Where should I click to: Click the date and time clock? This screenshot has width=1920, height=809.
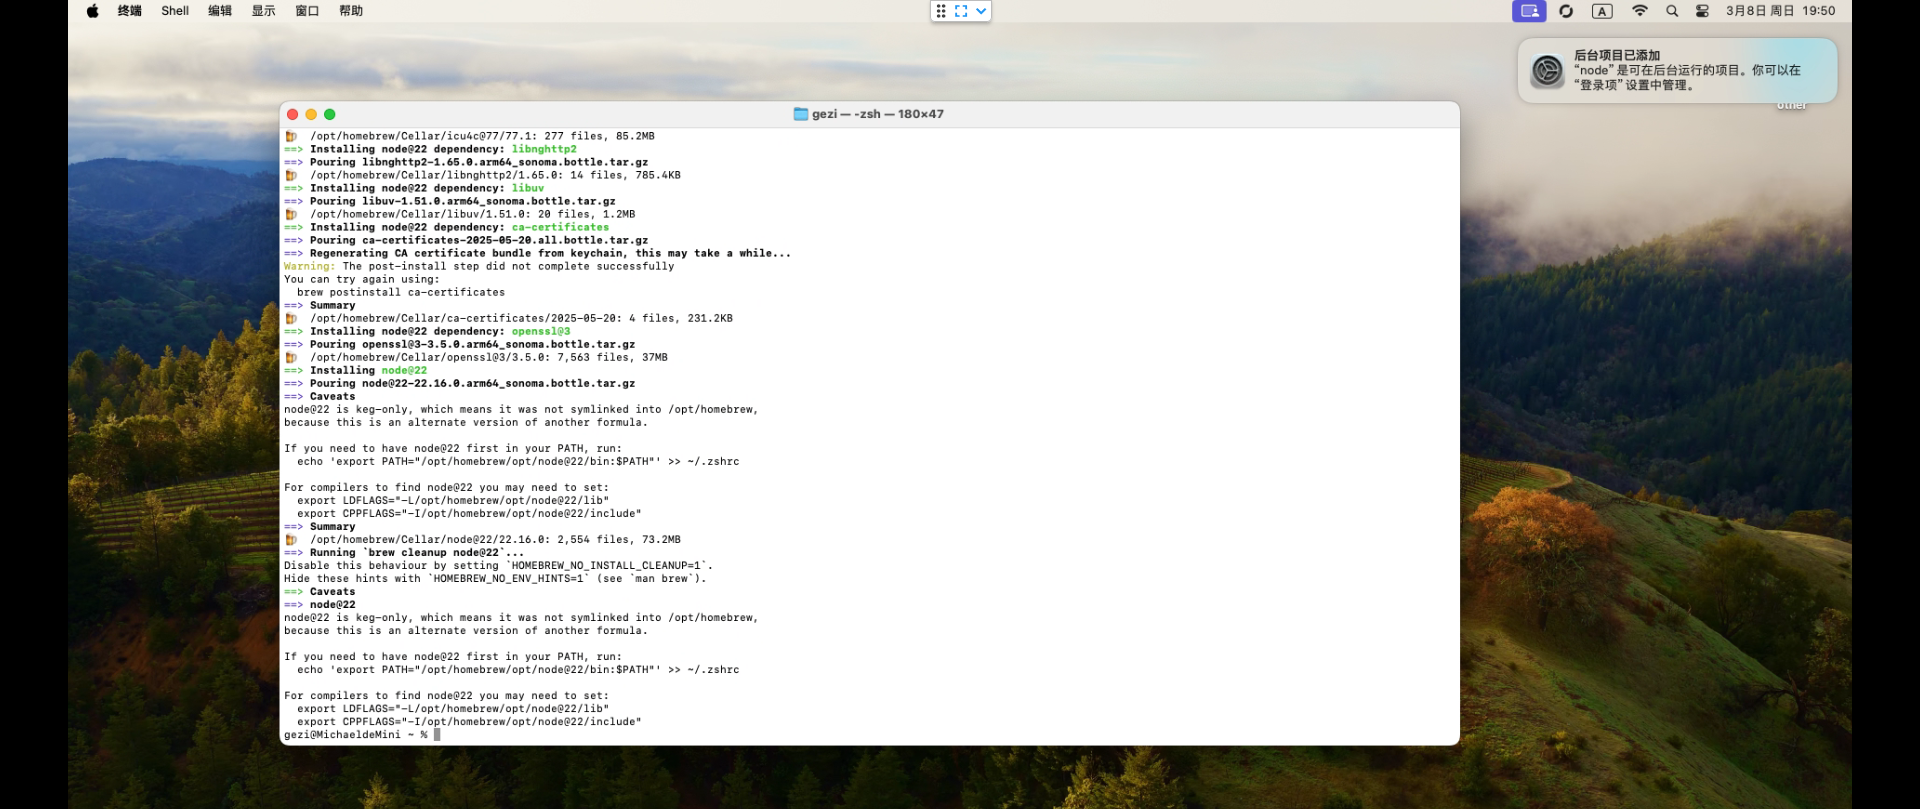coord(1780,11)
